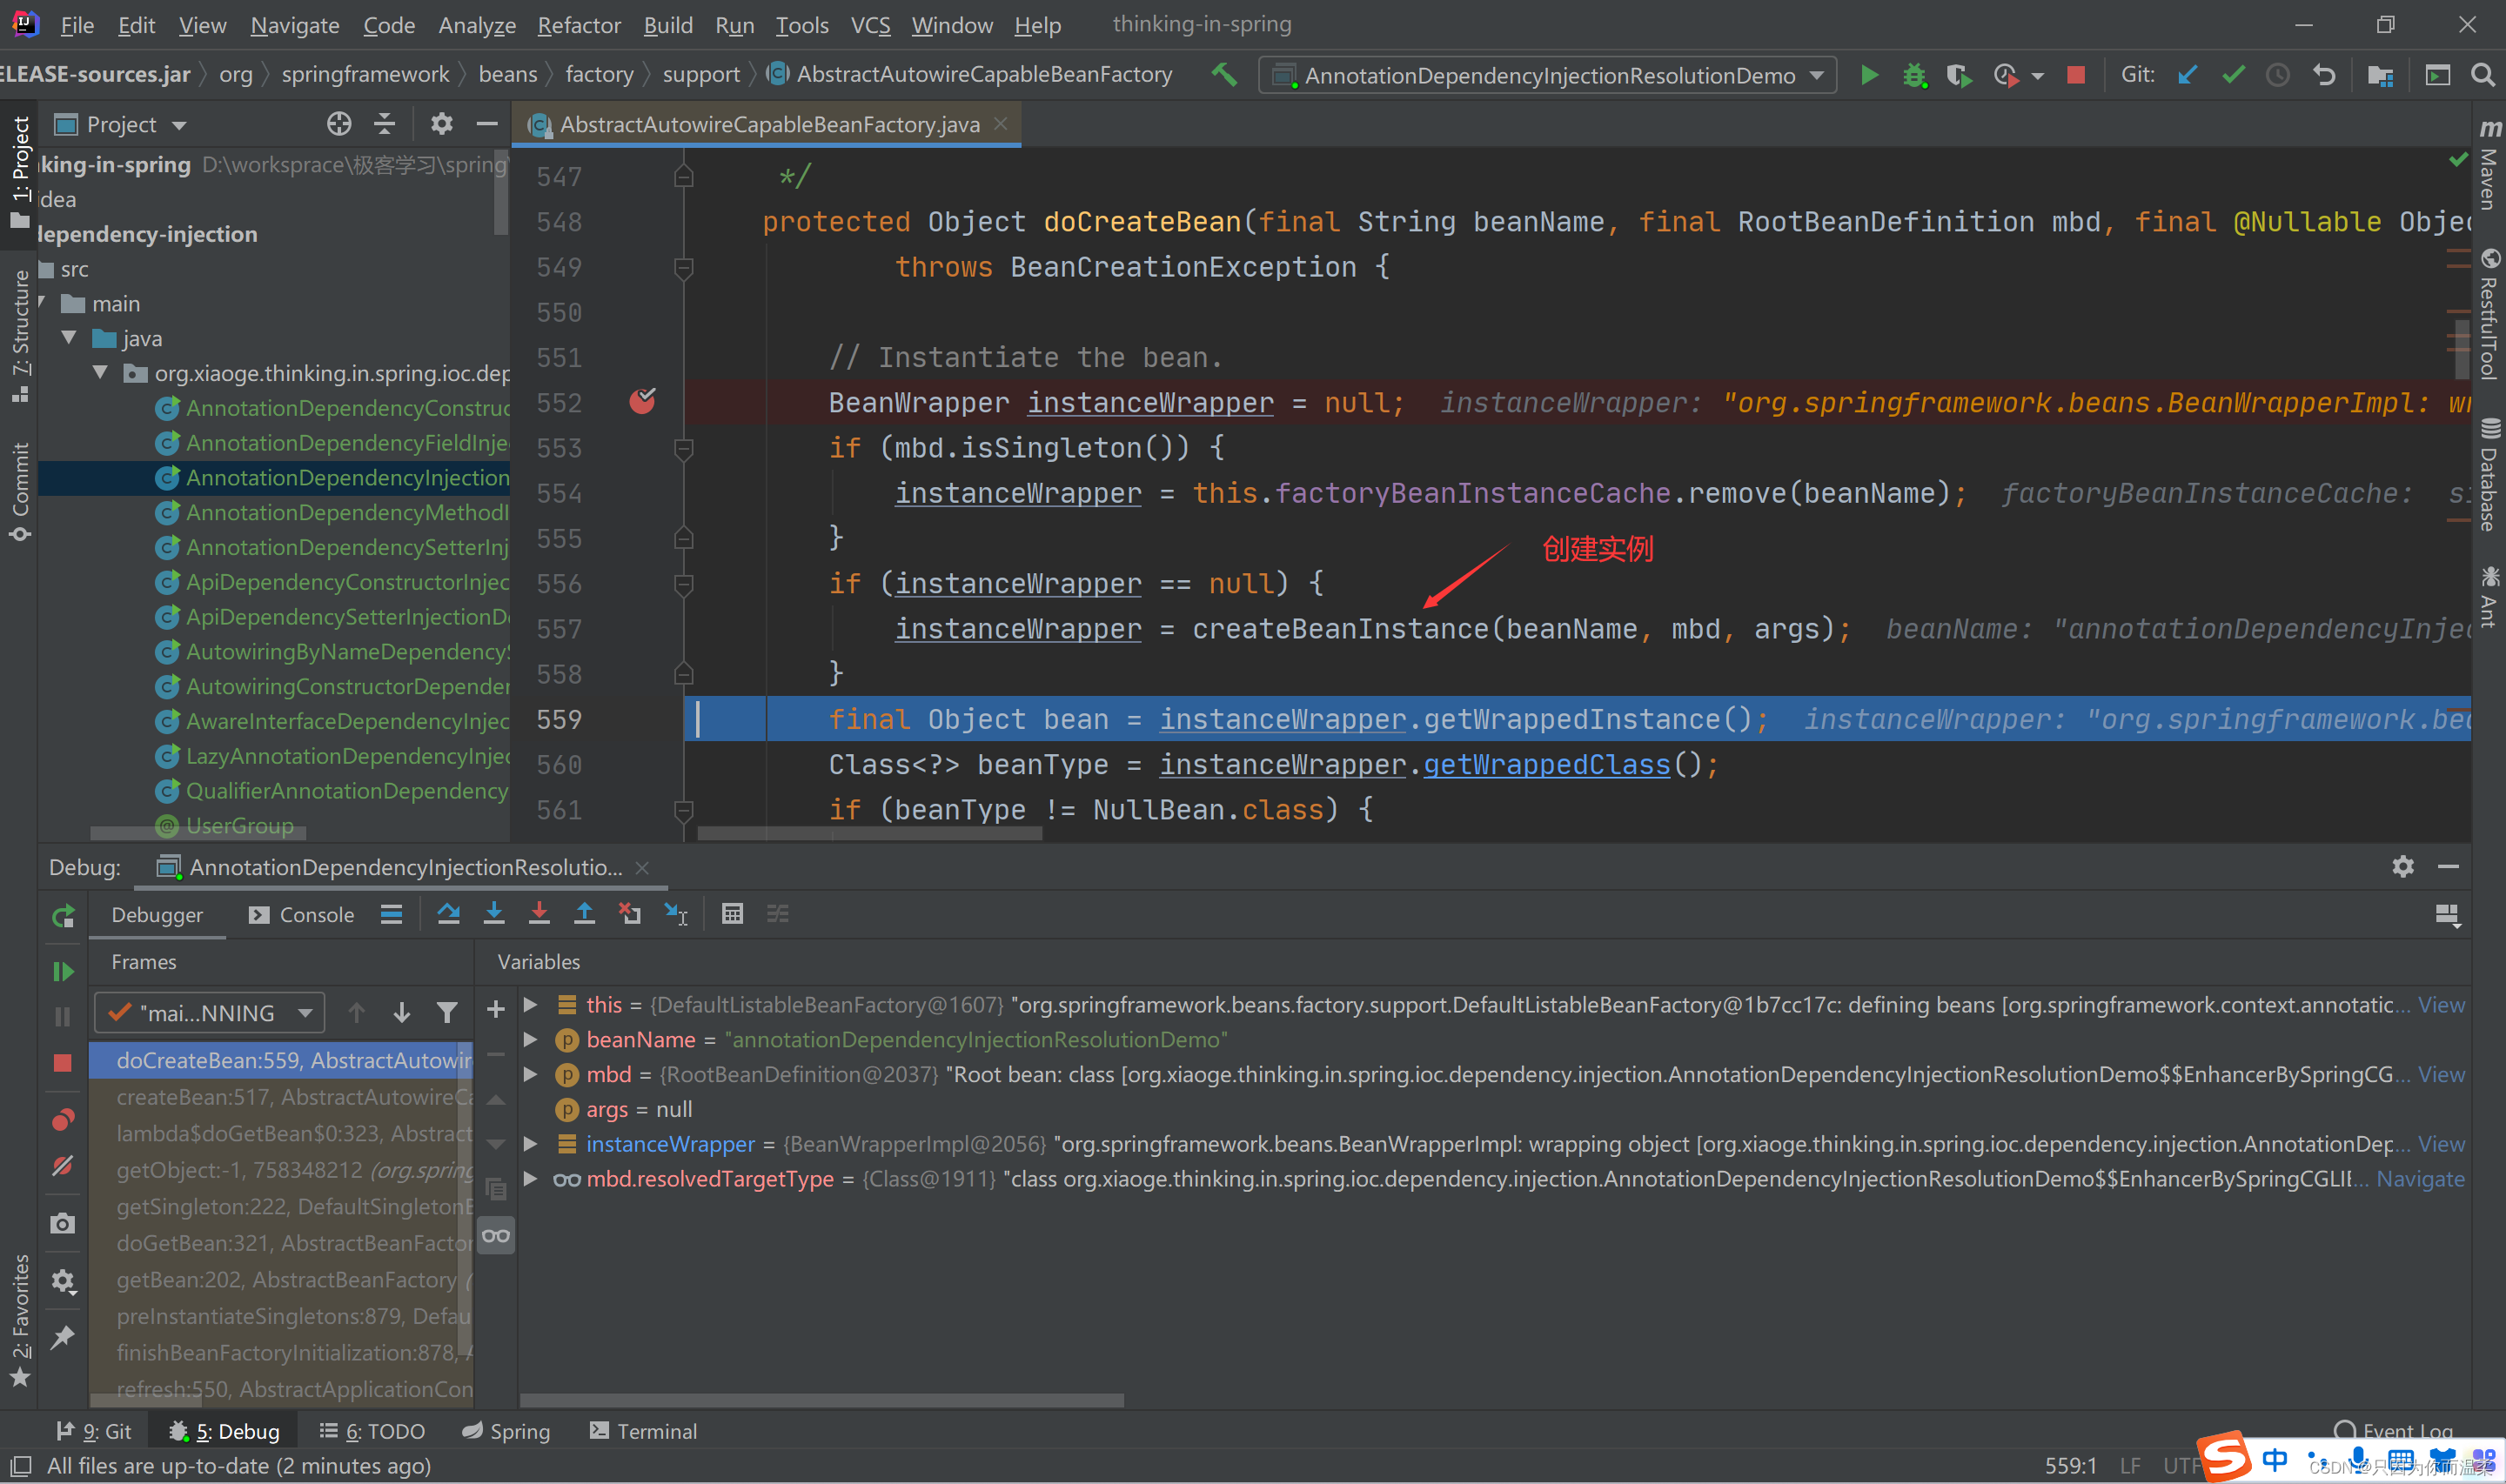Viewport: 2506px width, 1484px height.
Task: Click the Evaluate Expression icon
Action: (x=730, y=913)
